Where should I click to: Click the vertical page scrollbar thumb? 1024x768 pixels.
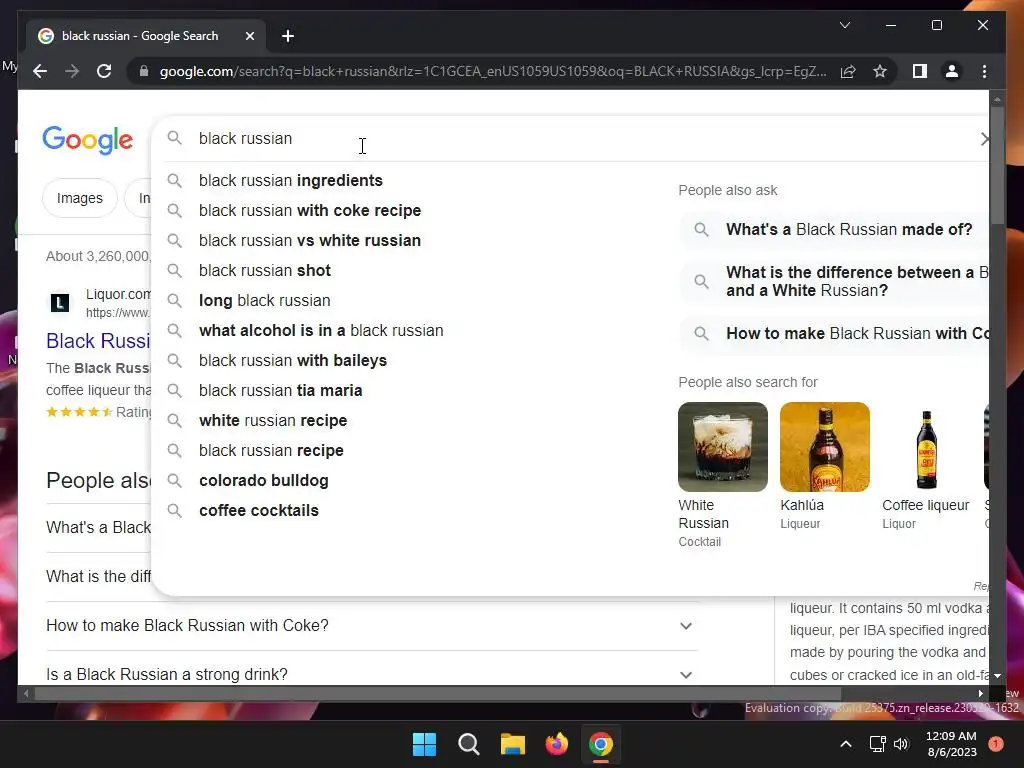pyautogui.click(x=997, y=167)
